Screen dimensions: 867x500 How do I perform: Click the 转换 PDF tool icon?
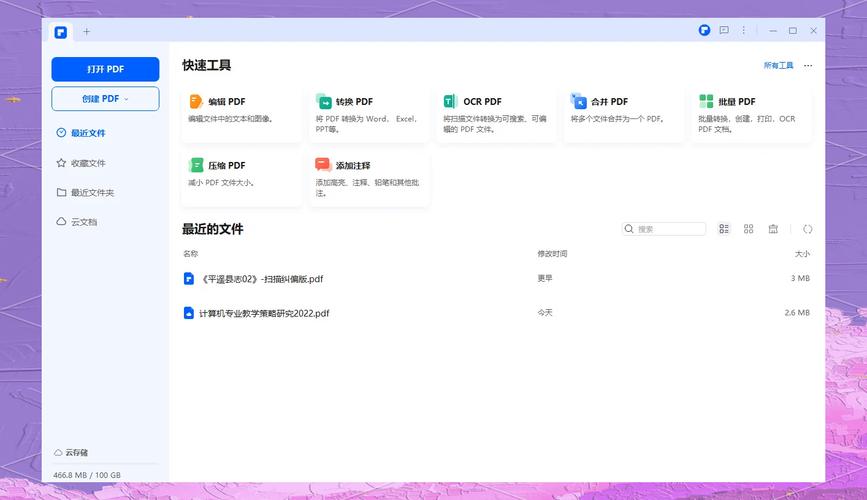(323, 101)
